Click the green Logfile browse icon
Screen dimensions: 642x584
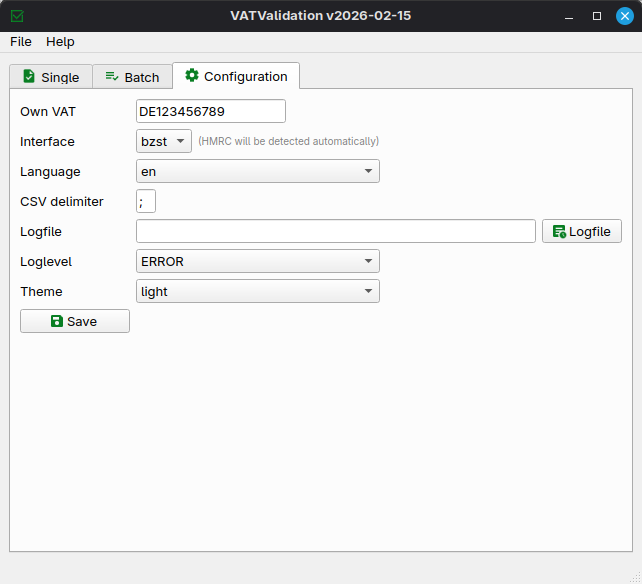point(559,232)
